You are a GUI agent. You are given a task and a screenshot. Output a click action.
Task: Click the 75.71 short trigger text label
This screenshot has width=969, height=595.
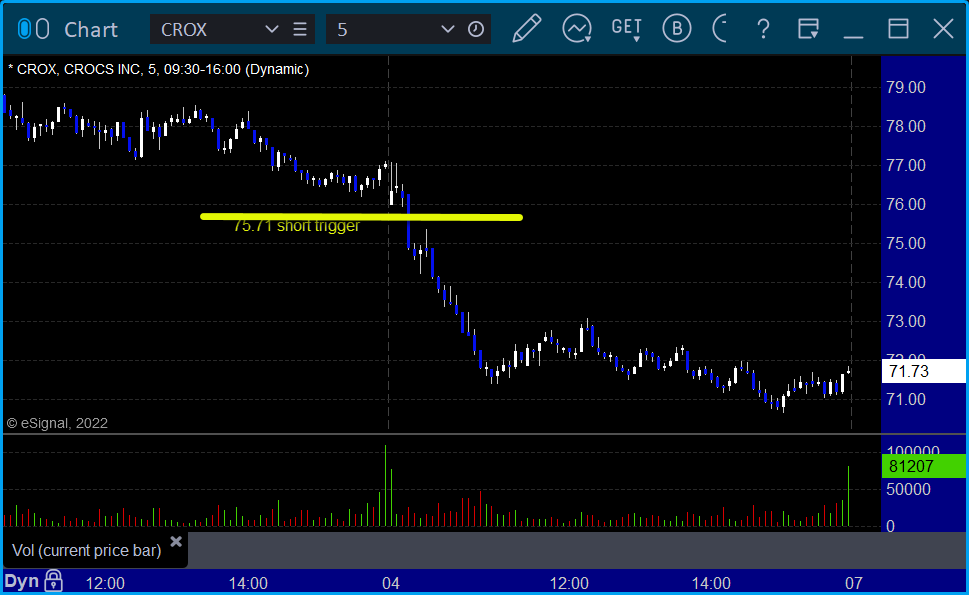pyautogui.click(x=296, y=226)
